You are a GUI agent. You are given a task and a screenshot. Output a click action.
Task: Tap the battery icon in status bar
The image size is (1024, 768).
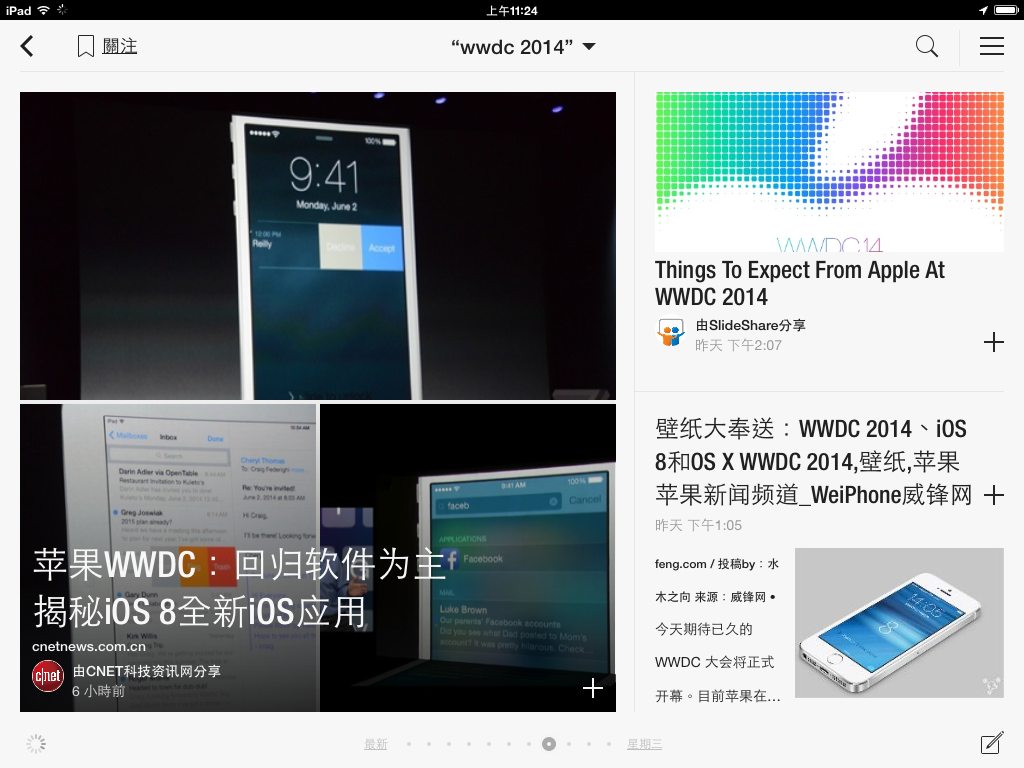click(1006, 10)
